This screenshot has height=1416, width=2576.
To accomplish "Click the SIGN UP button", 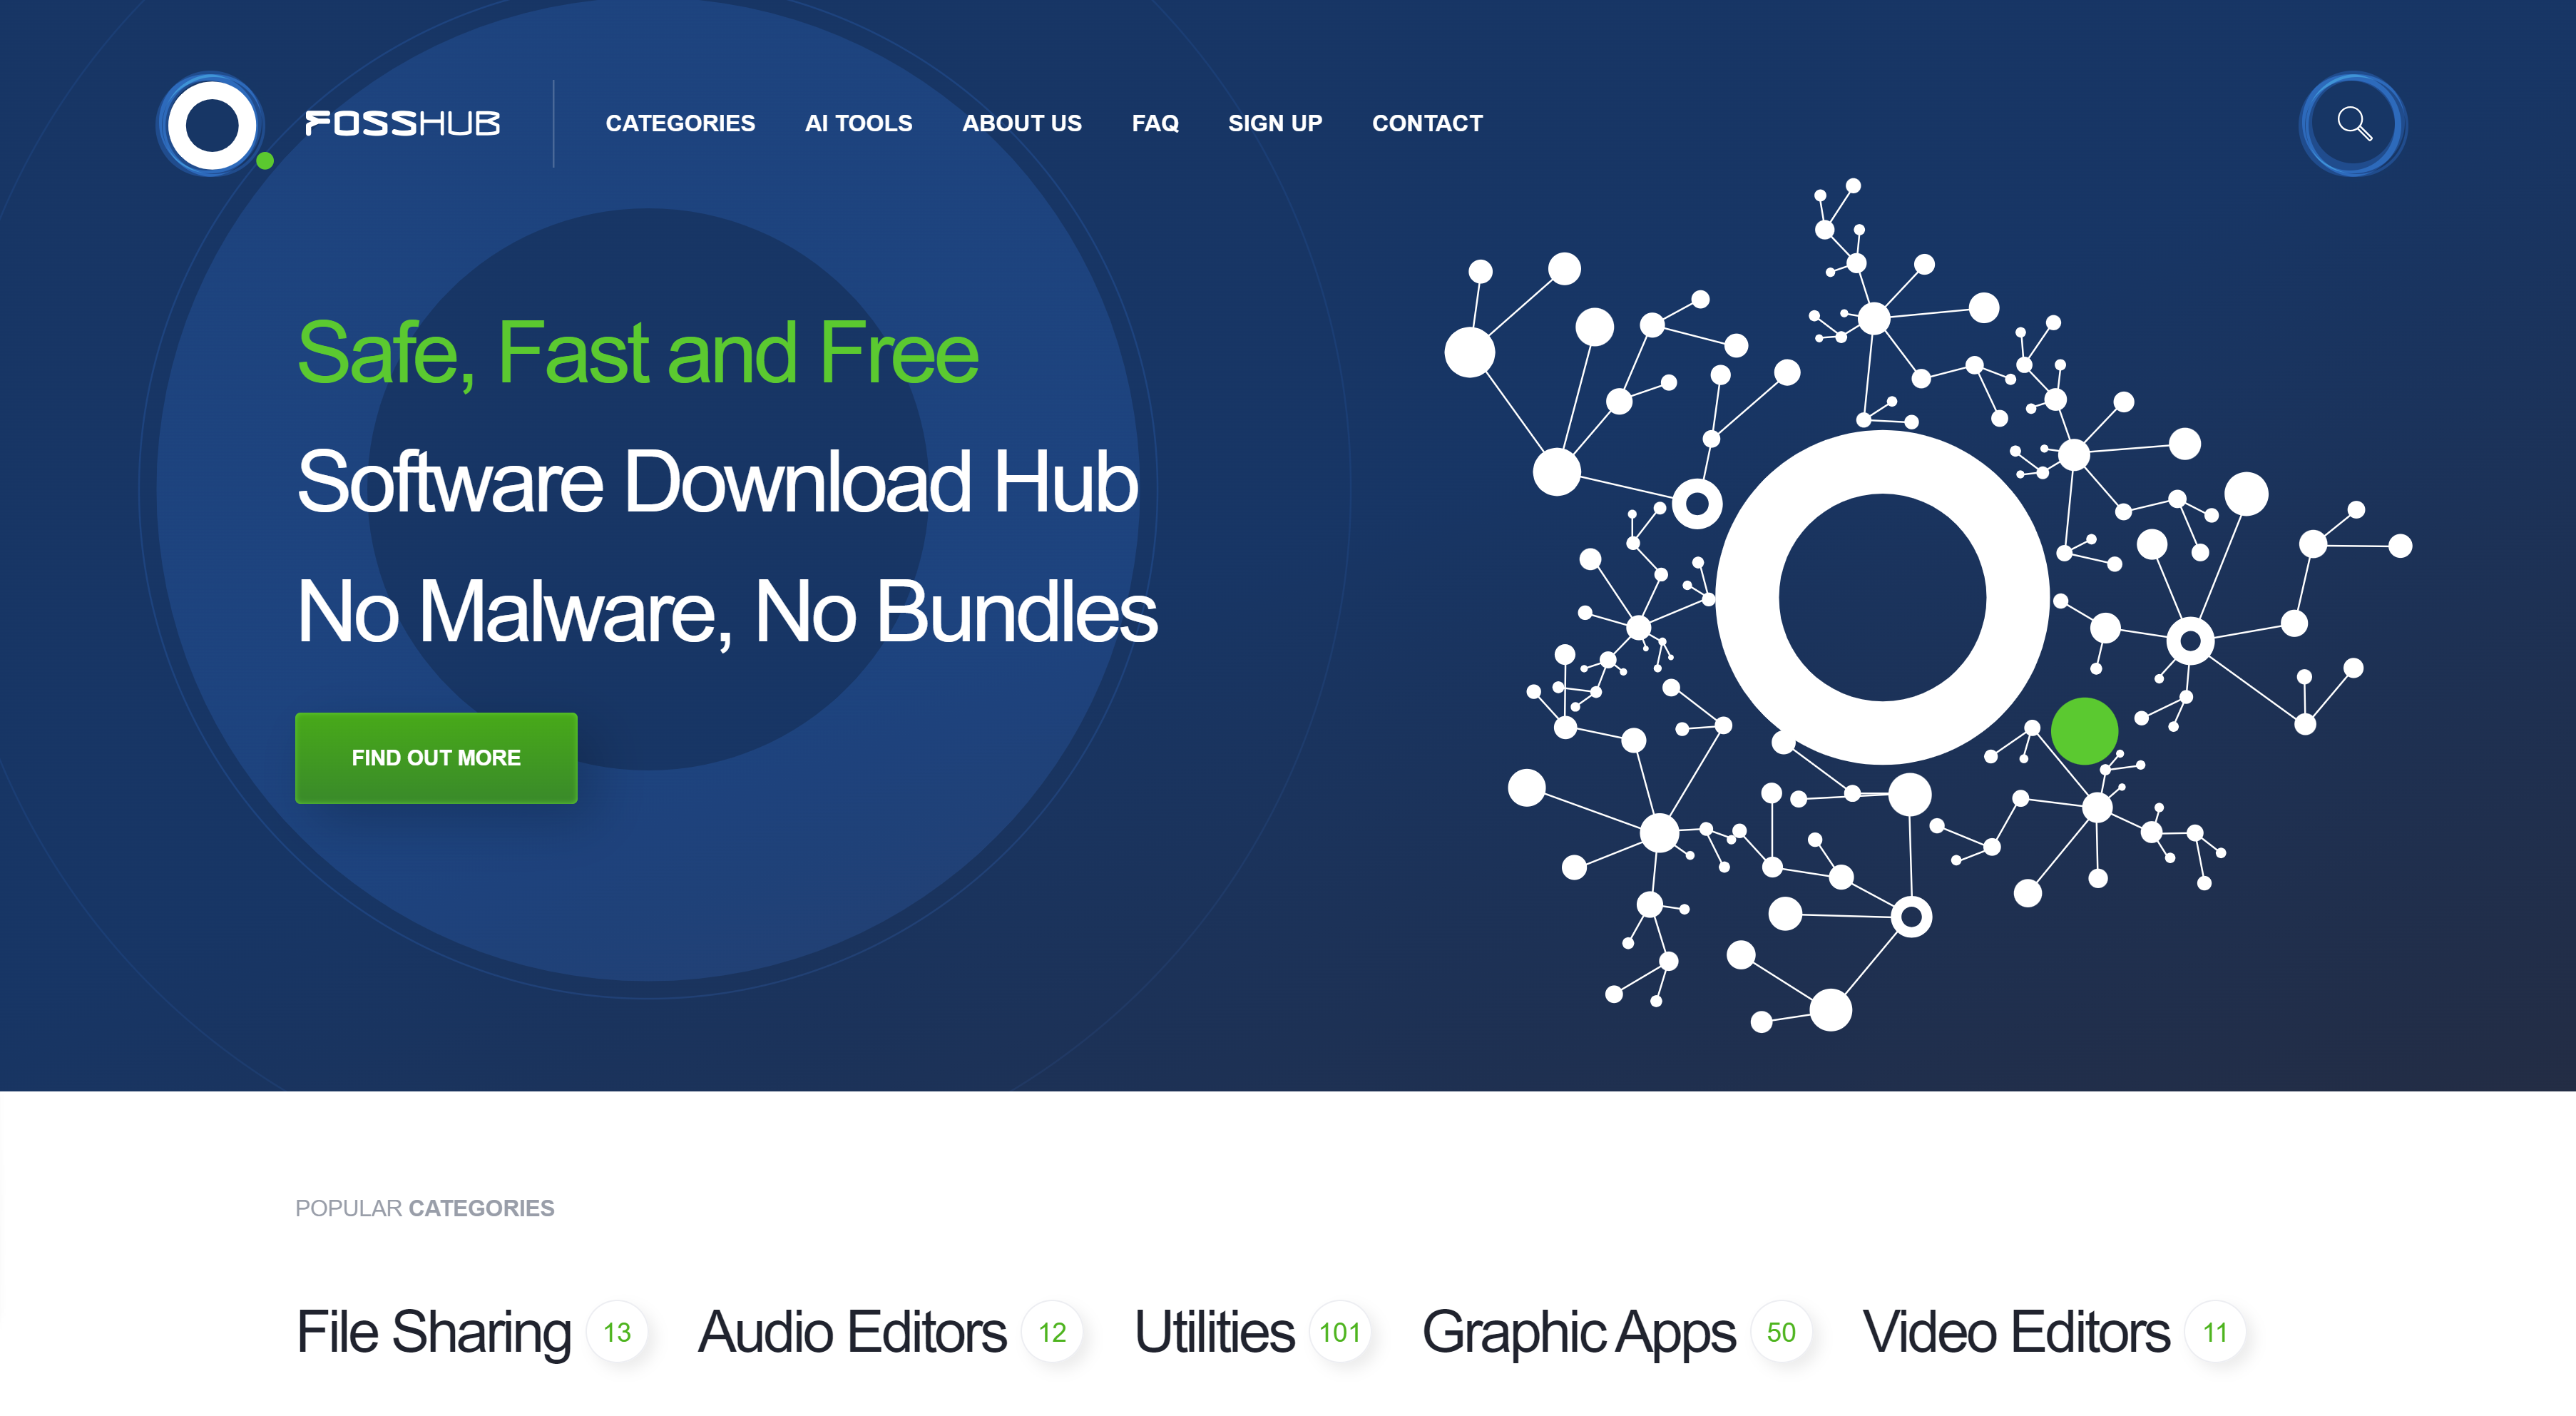I will tap(1274, 122).
